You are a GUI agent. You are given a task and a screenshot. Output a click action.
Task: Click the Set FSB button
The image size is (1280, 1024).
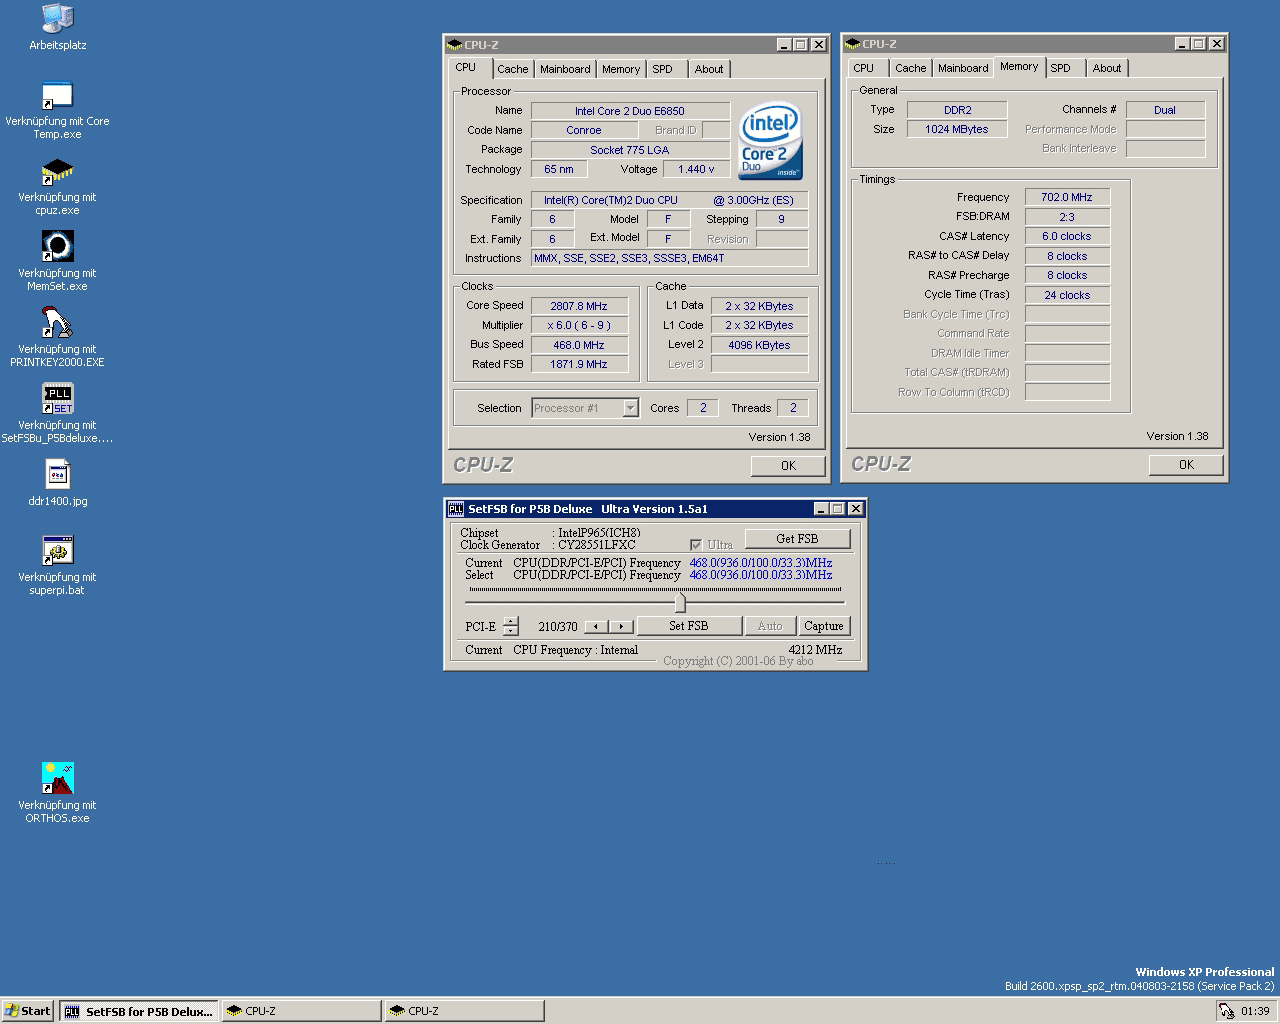[689, 626]
